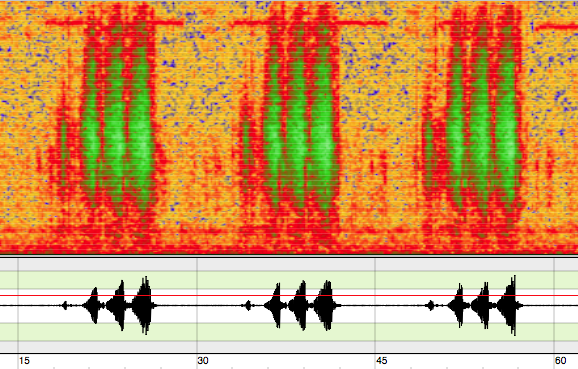Select the small pre-pulse before the first waveform burst
The width and height of the screenshot is (578, 369).
[65, 305]
